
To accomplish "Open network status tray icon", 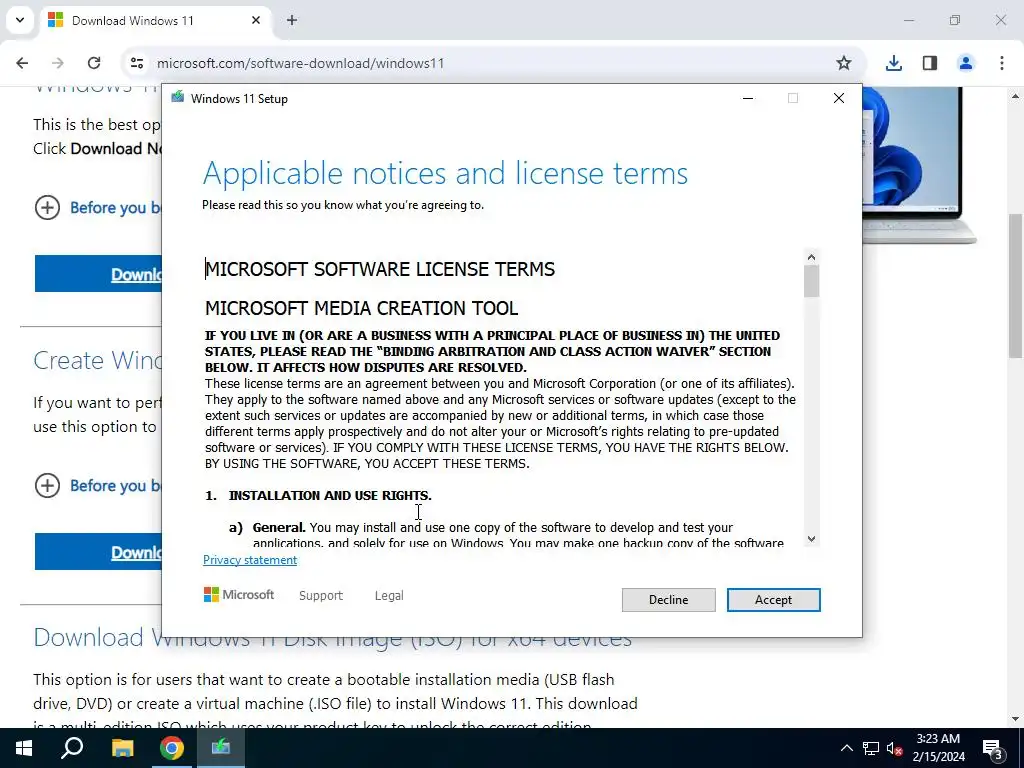I will (x=871, y=748).
